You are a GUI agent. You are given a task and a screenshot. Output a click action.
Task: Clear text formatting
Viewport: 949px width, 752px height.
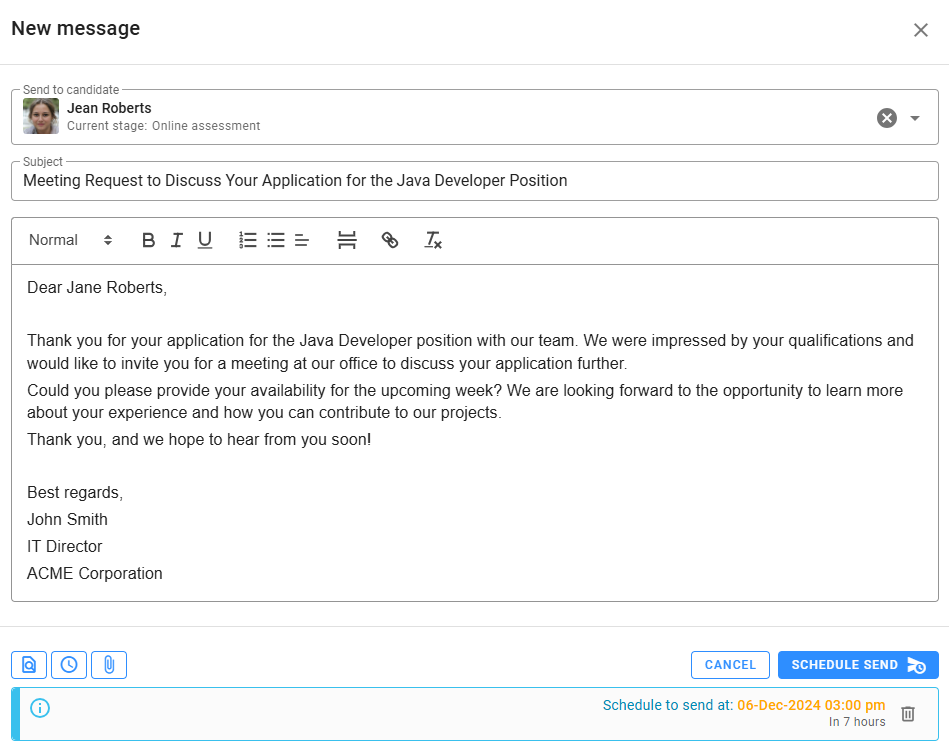433,240
